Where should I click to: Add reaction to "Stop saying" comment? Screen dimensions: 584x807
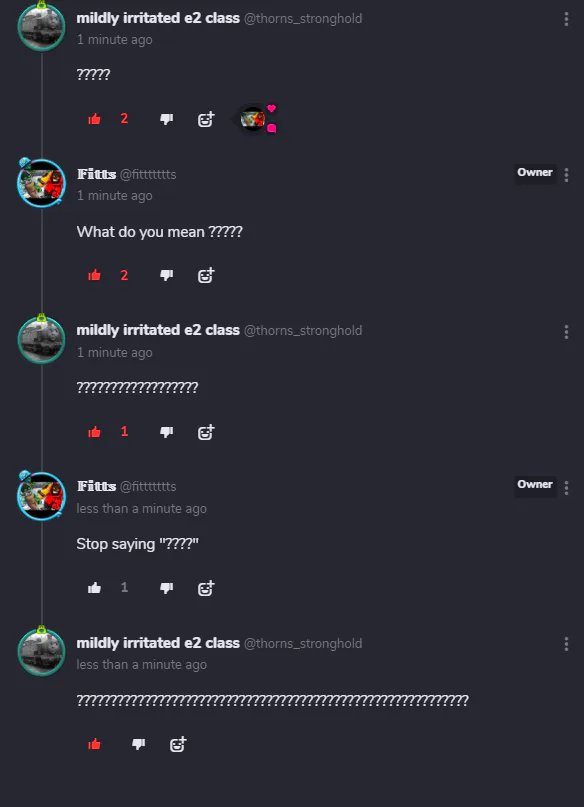pos(206,588)
